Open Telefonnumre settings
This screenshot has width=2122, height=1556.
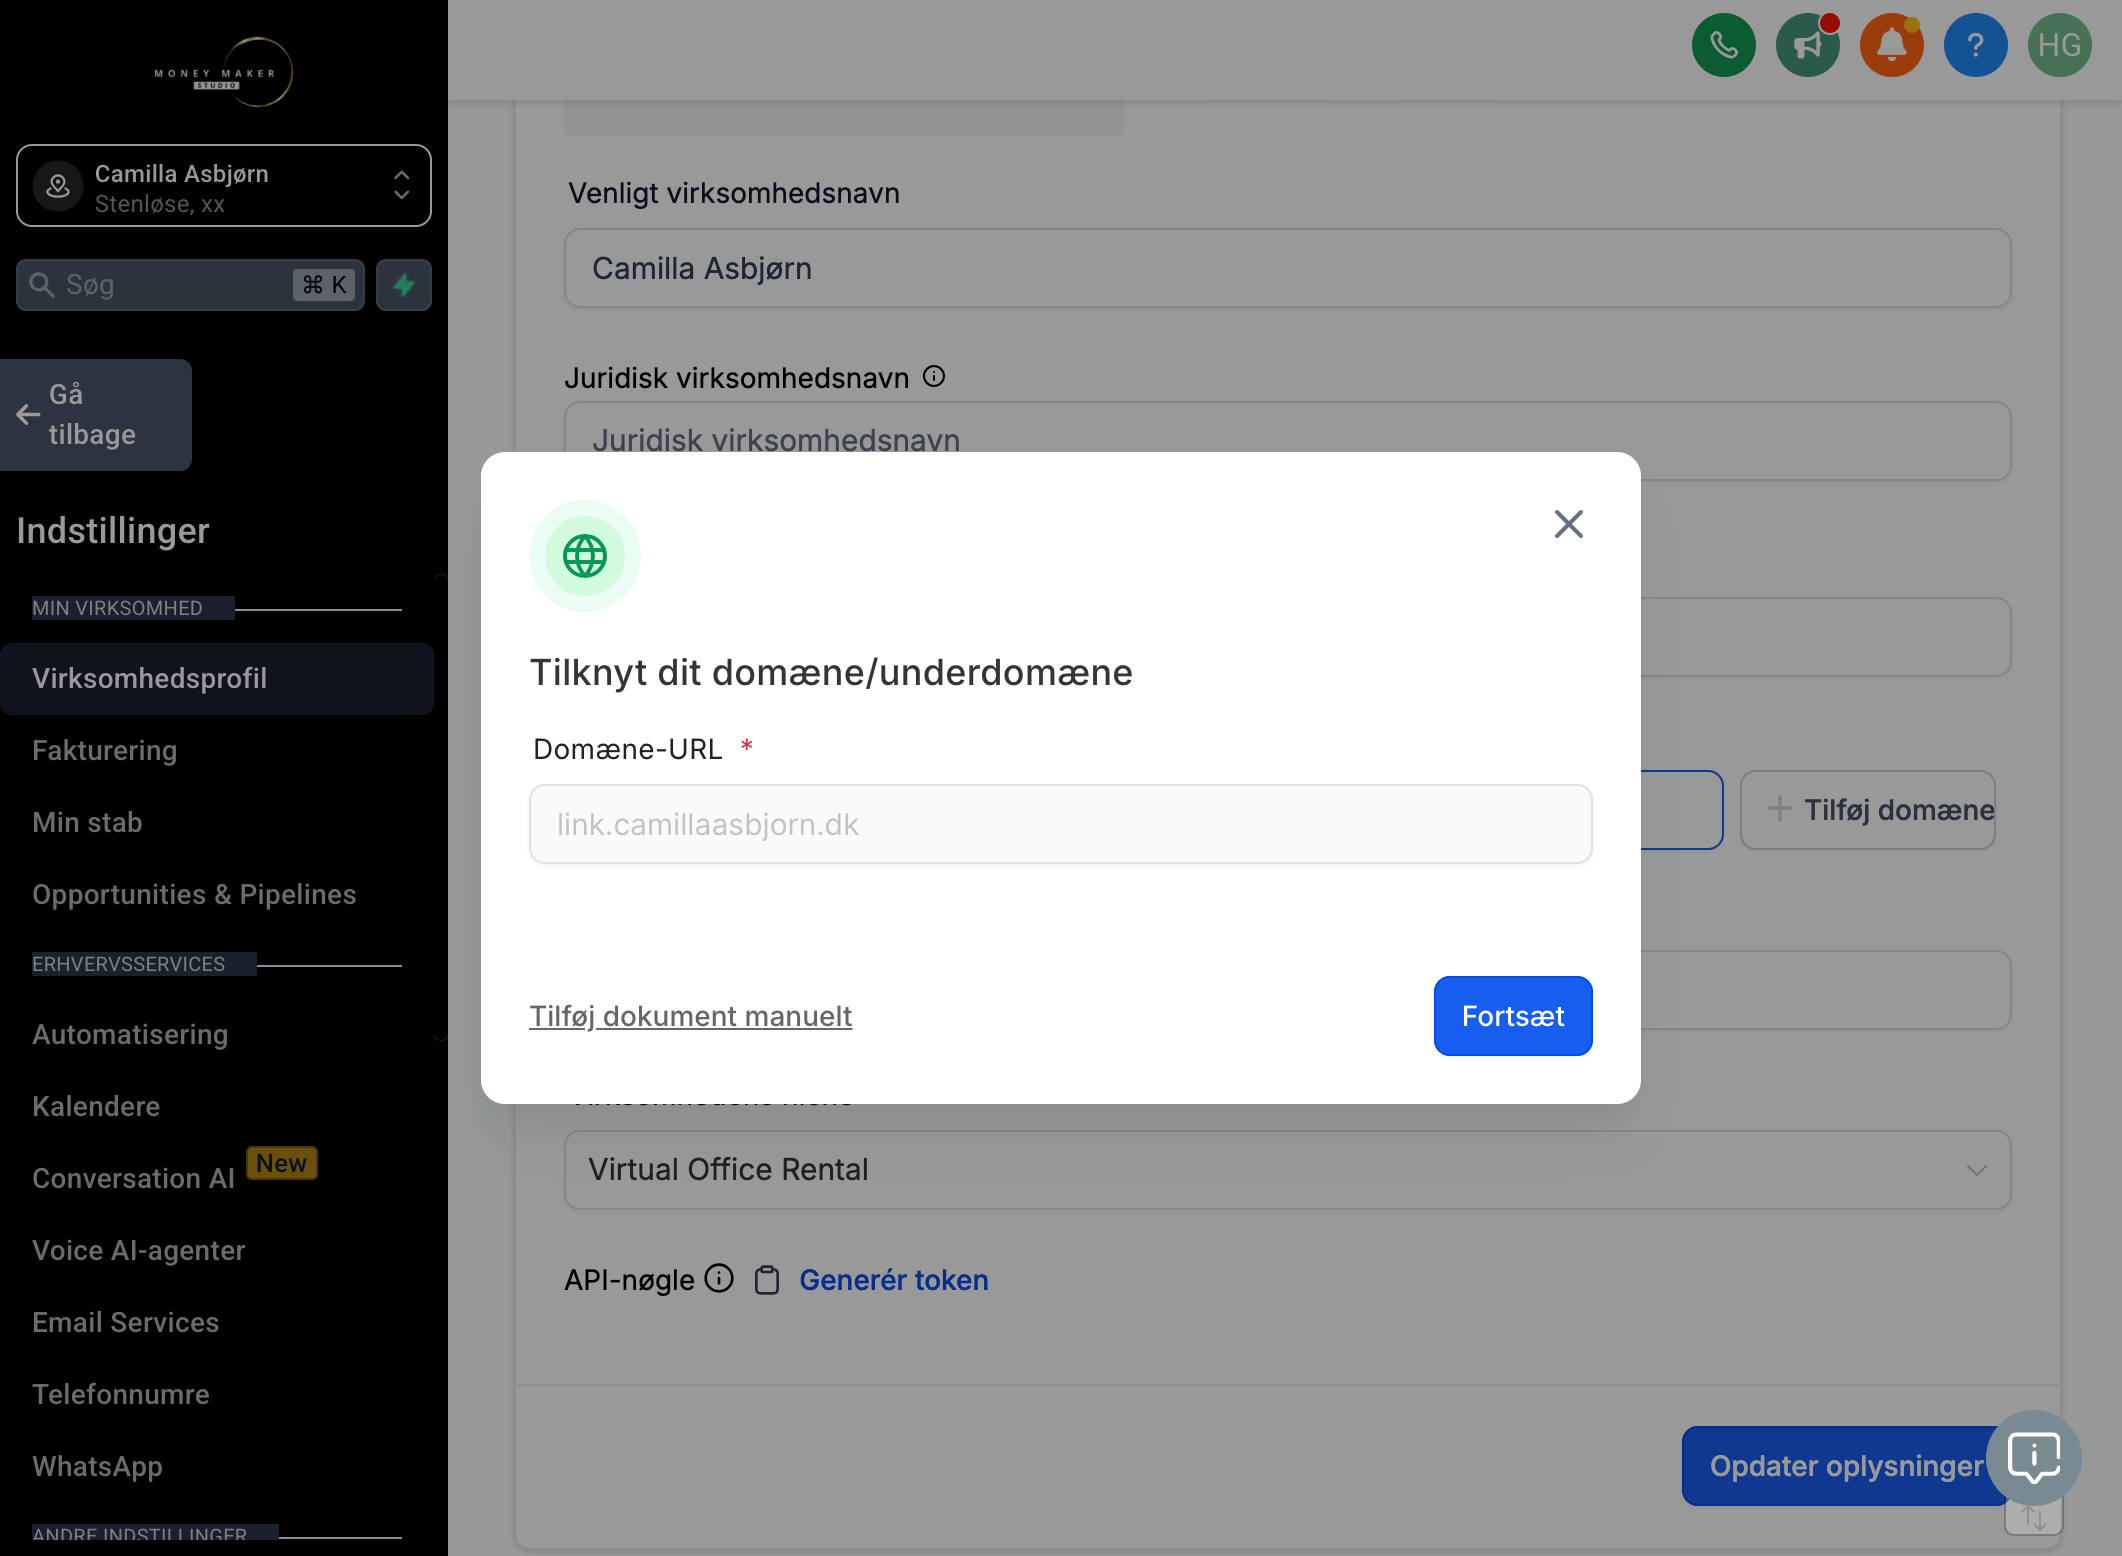(121, 1395)
